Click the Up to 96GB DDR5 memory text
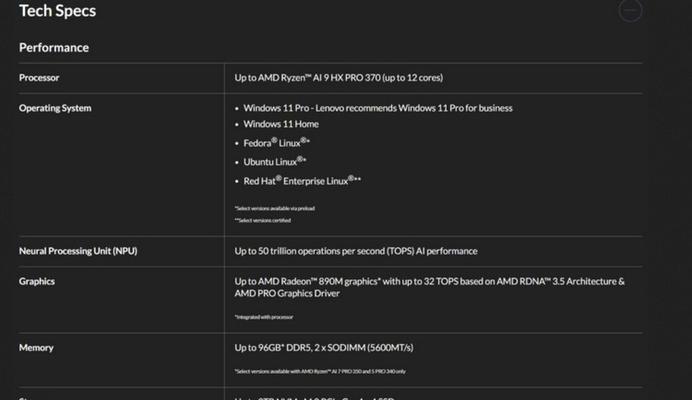Screen dimensions: 692x400 [x=324, y=347]
